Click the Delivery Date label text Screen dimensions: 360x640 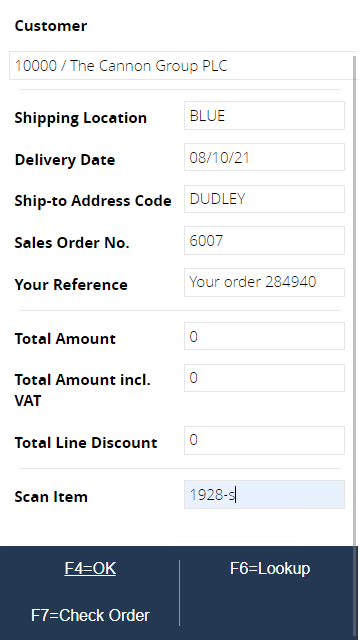(64, 160)
